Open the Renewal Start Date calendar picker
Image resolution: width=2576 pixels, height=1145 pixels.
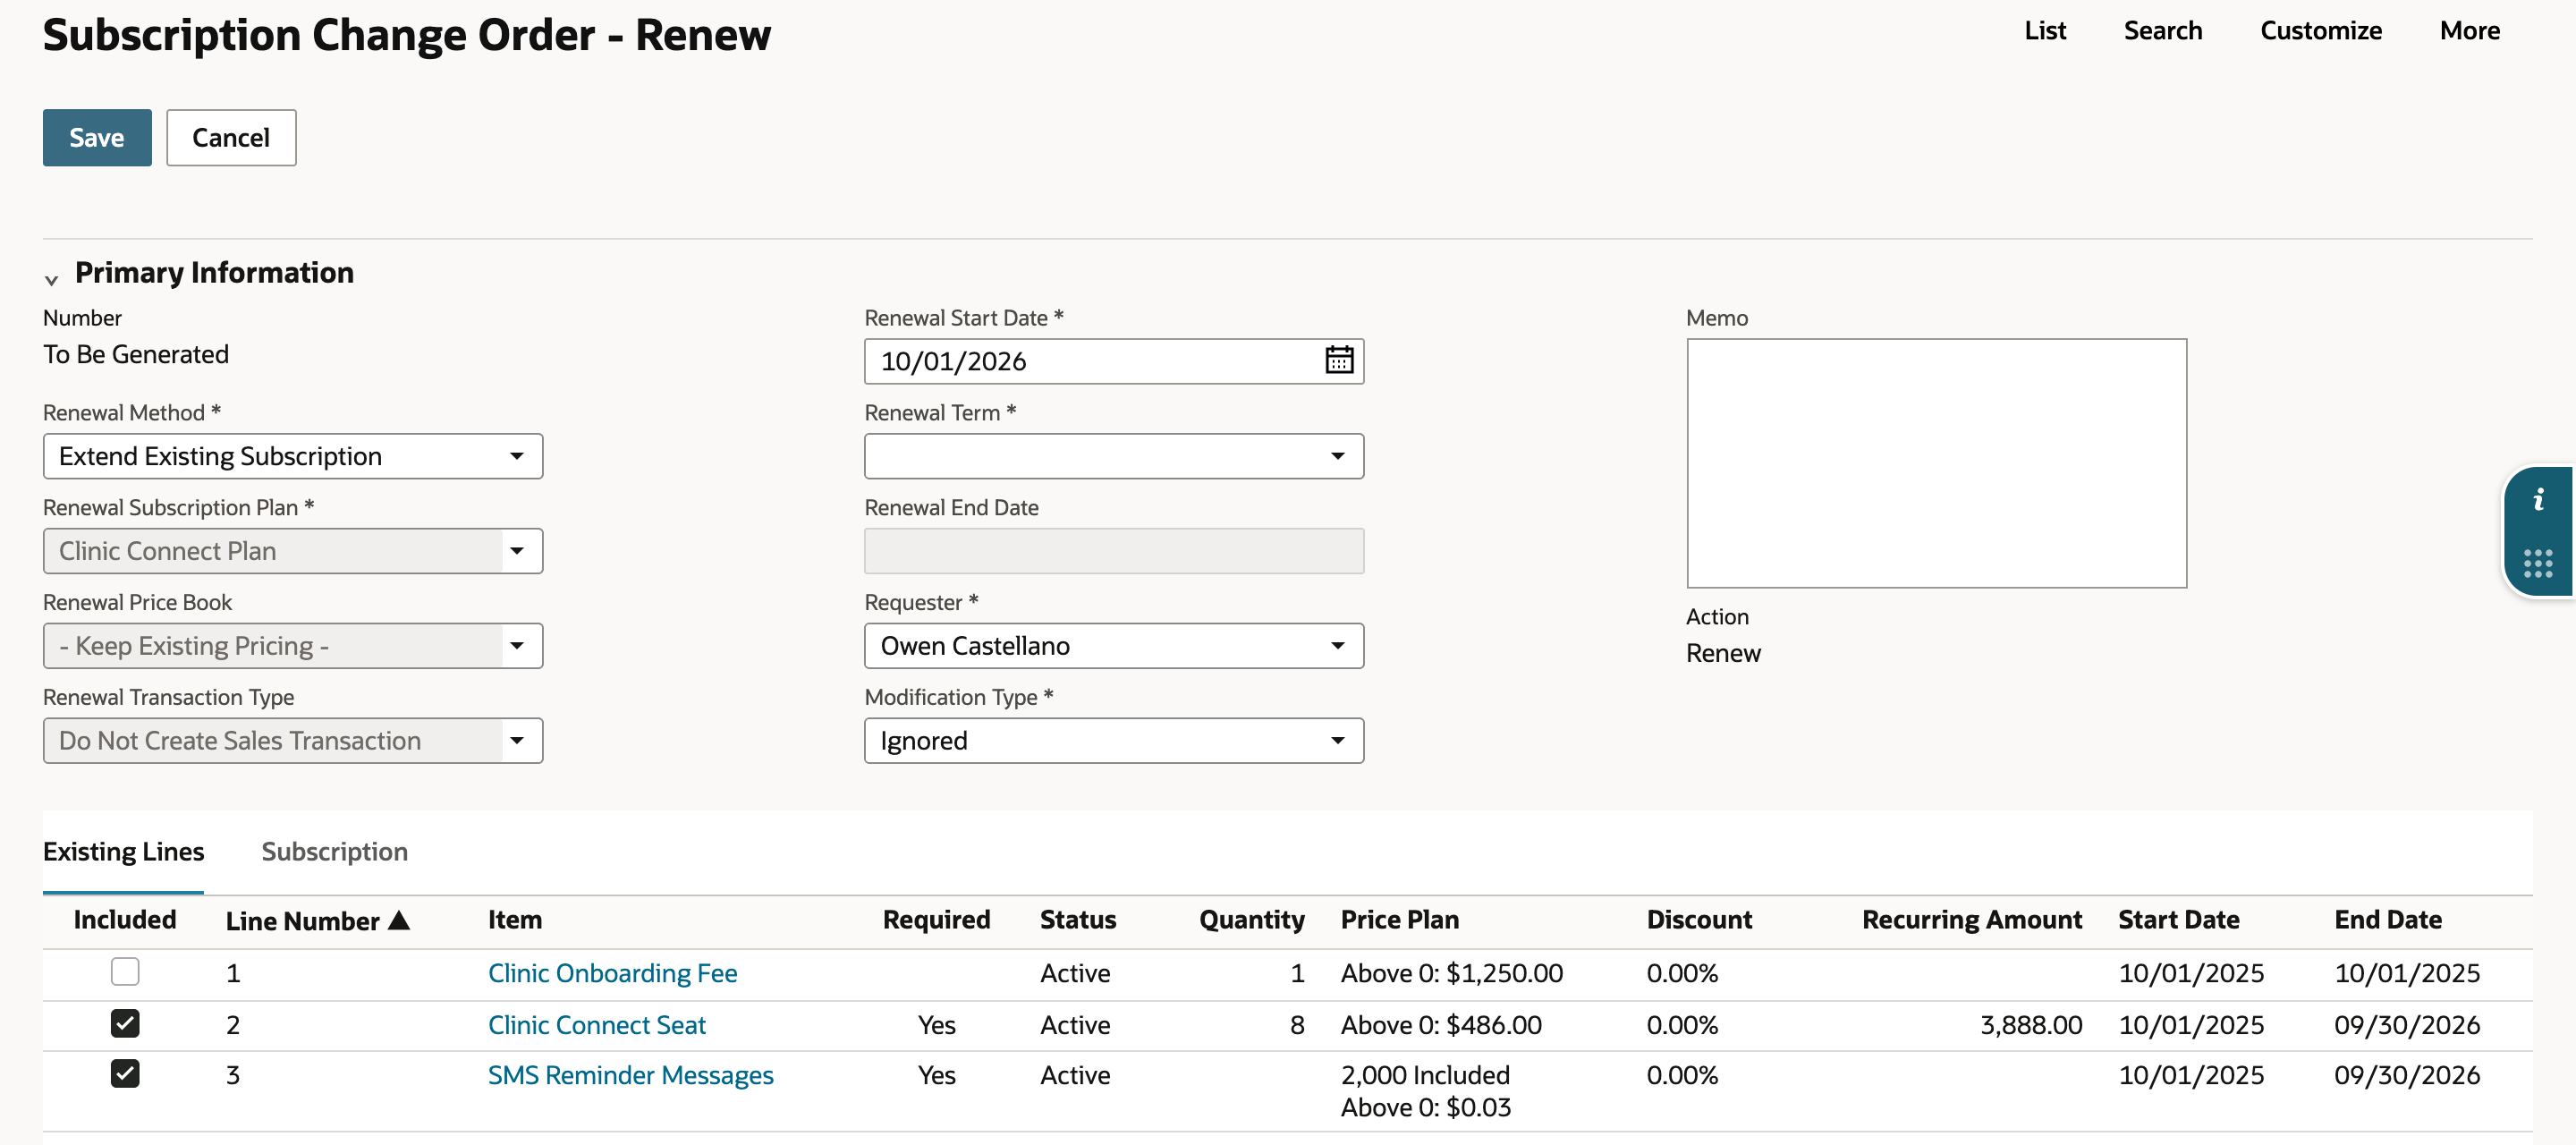click(x=1339, y=361)
